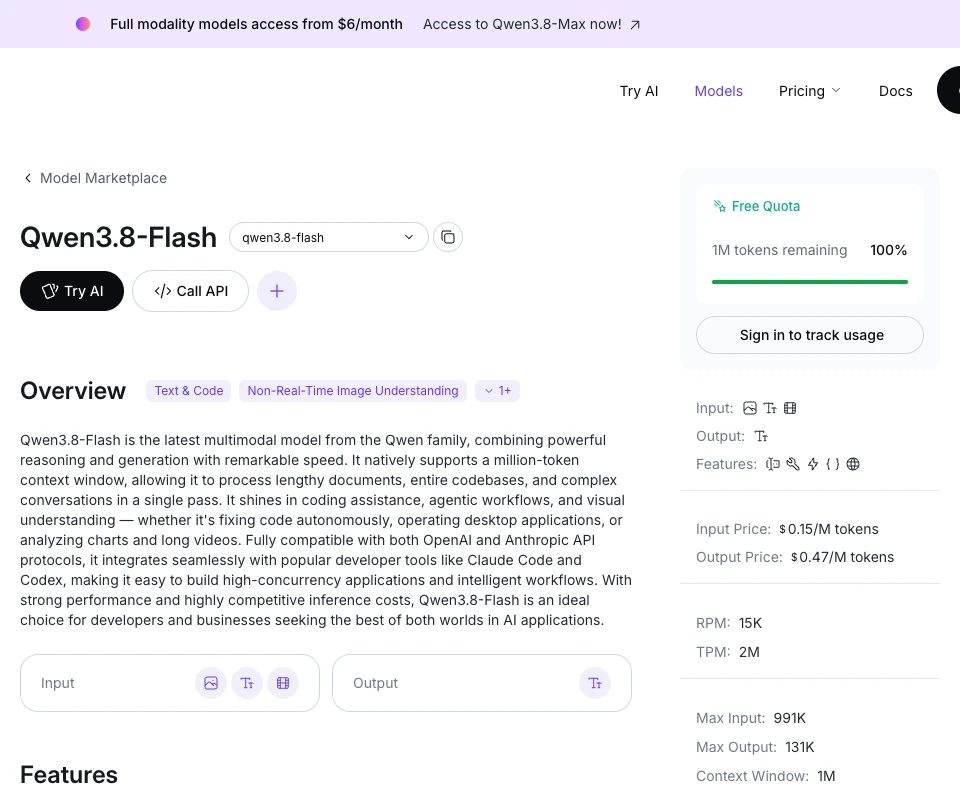Click the Free Quota label

pyautogui.click(x=765, y=206)
